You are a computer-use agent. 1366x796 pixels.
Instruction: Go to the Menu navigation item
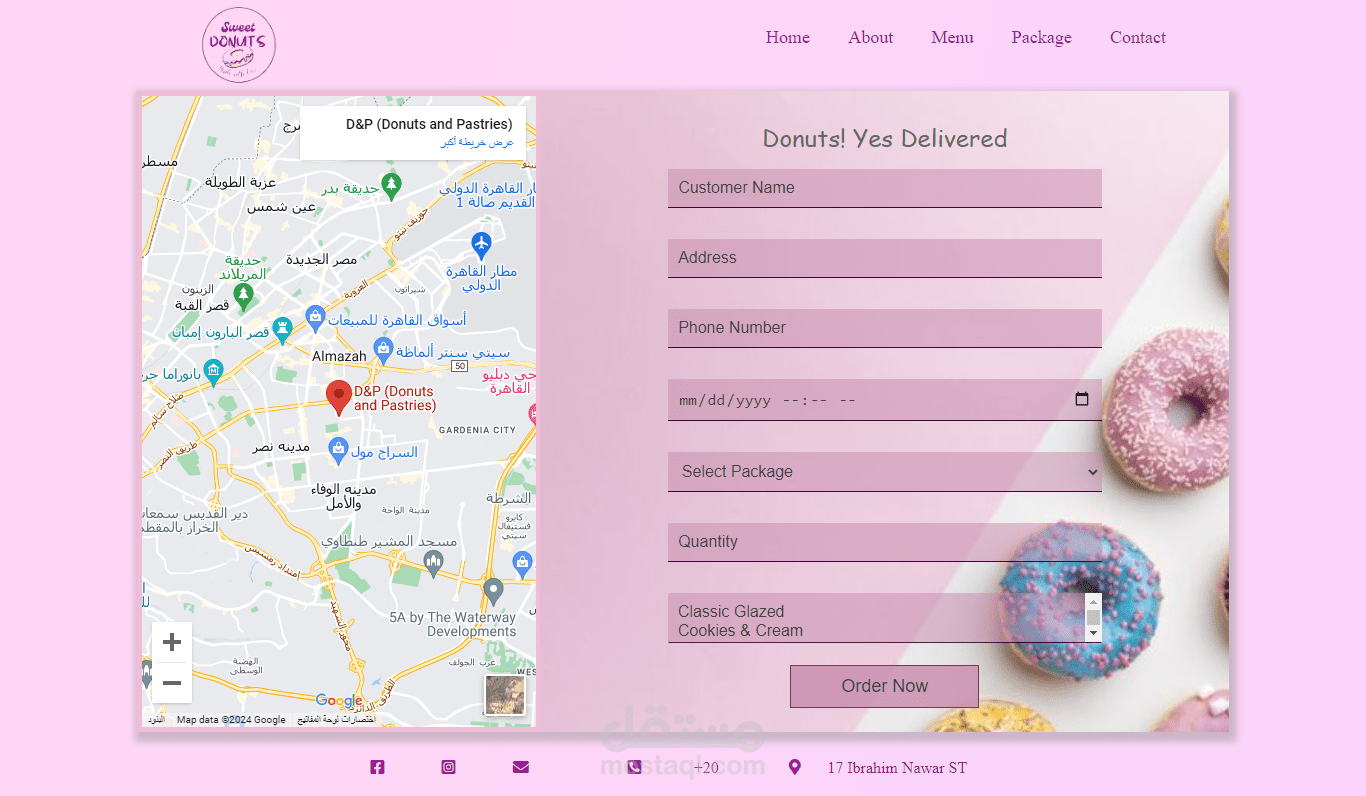952,37
